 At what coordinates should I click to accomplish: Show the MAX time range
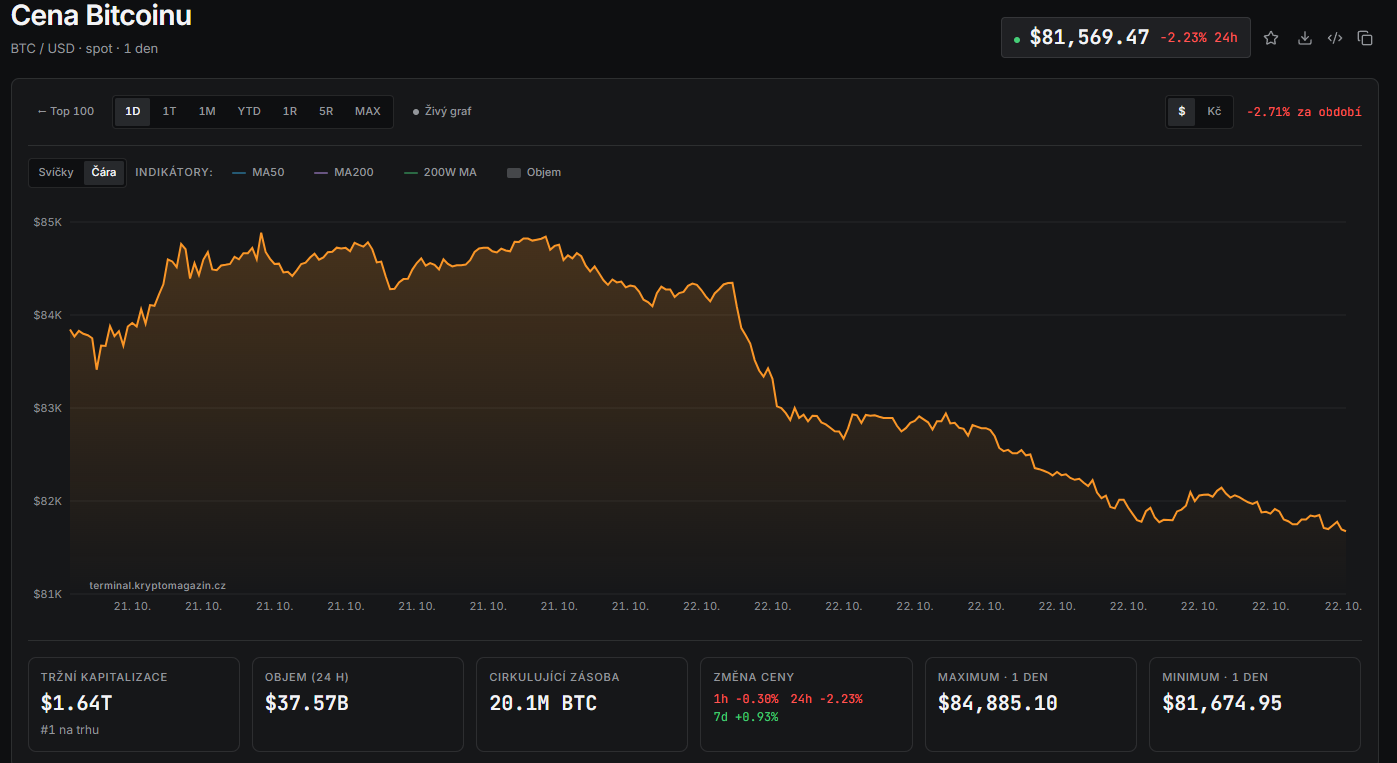(368, 111)
